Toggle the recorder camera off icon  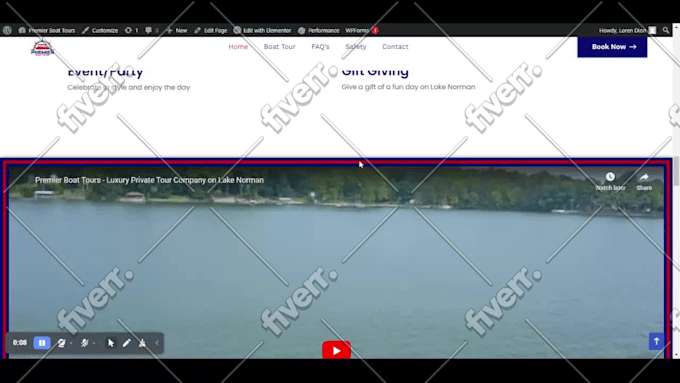click(62, 343)
